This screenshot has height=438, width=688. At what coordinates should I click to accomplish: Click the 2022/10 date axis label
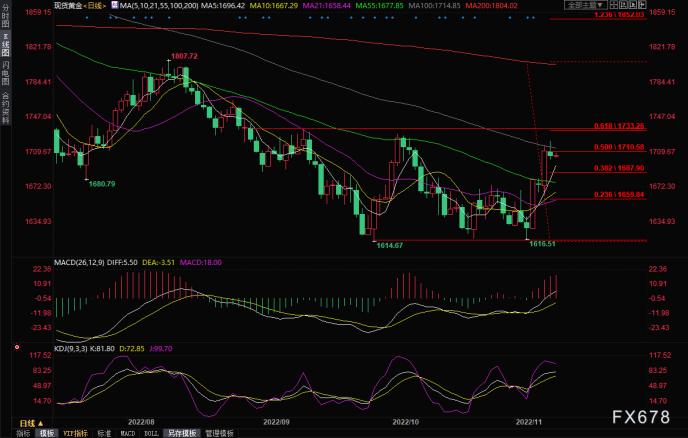point(405,422)
